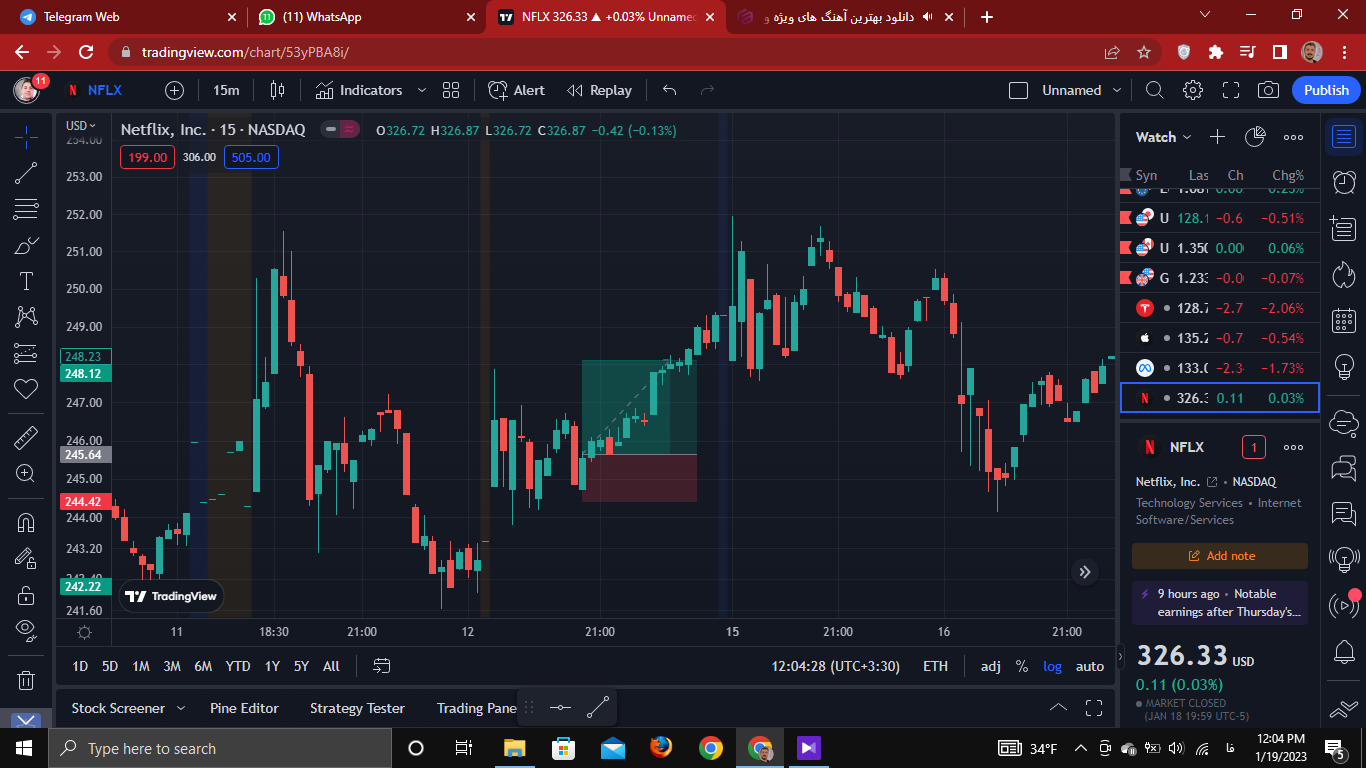Open chart settings gear icon
The height and width of the screenshot is (768, 1366).
pos(1192,90)
